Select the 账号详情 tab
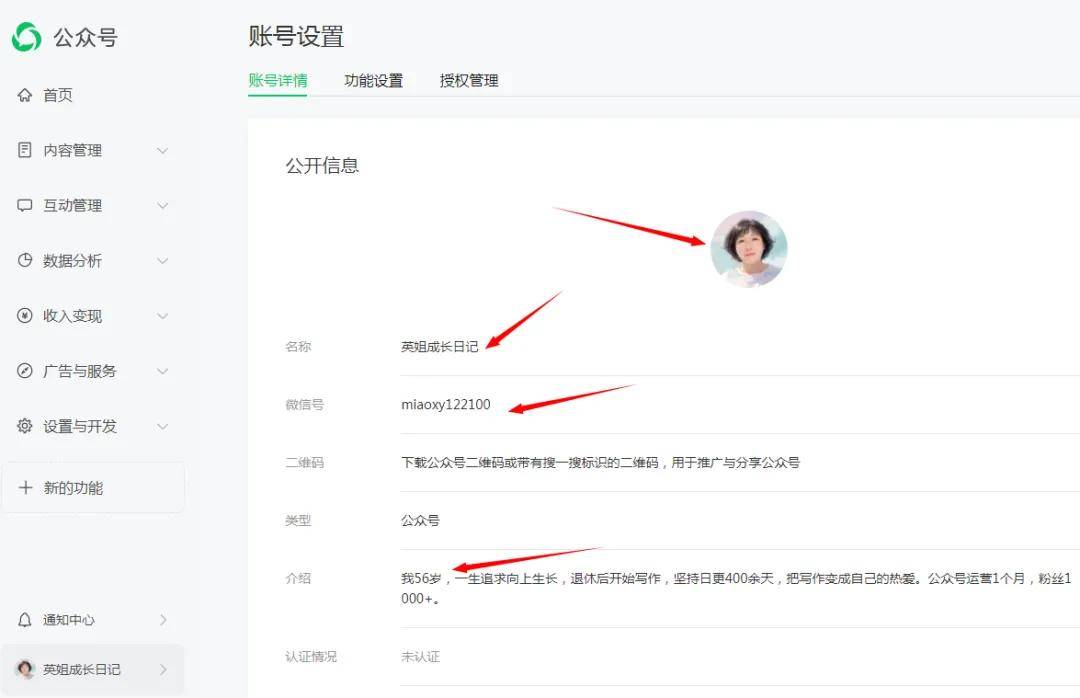 coord(277,81)
